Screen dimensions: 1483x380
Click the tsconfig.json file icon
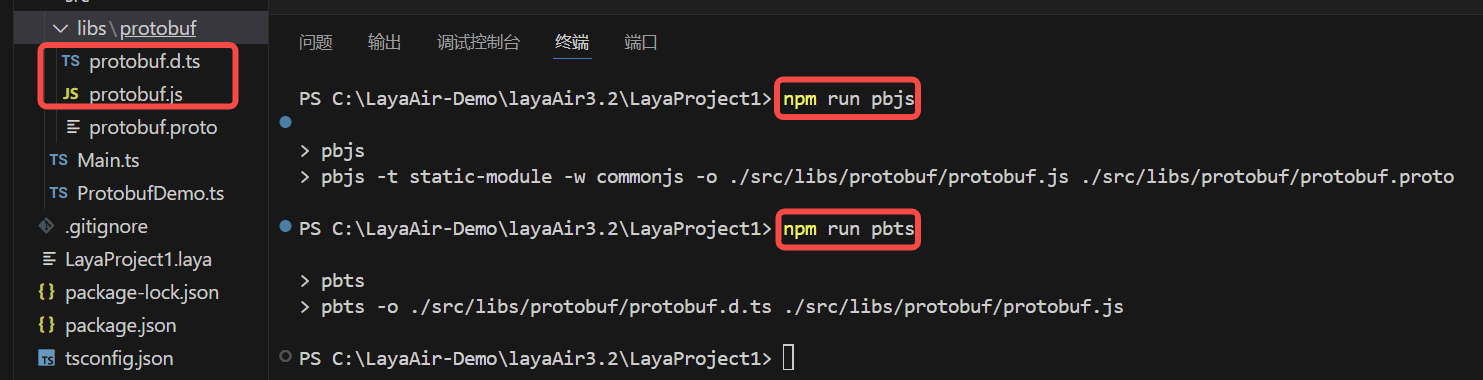pos(46,358)
